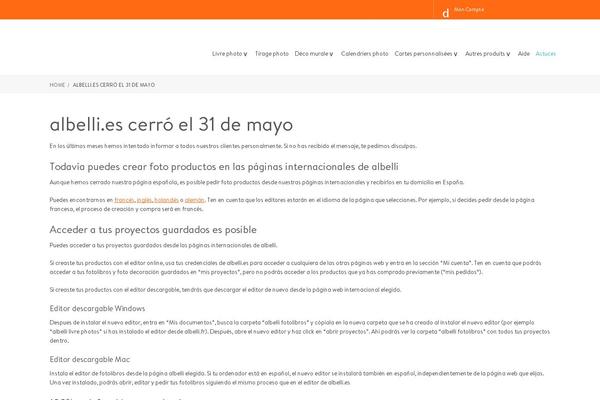600x400 pixels.
Task: Expand the Autres produits dropdown menu
Action: (x=488, y=54)
